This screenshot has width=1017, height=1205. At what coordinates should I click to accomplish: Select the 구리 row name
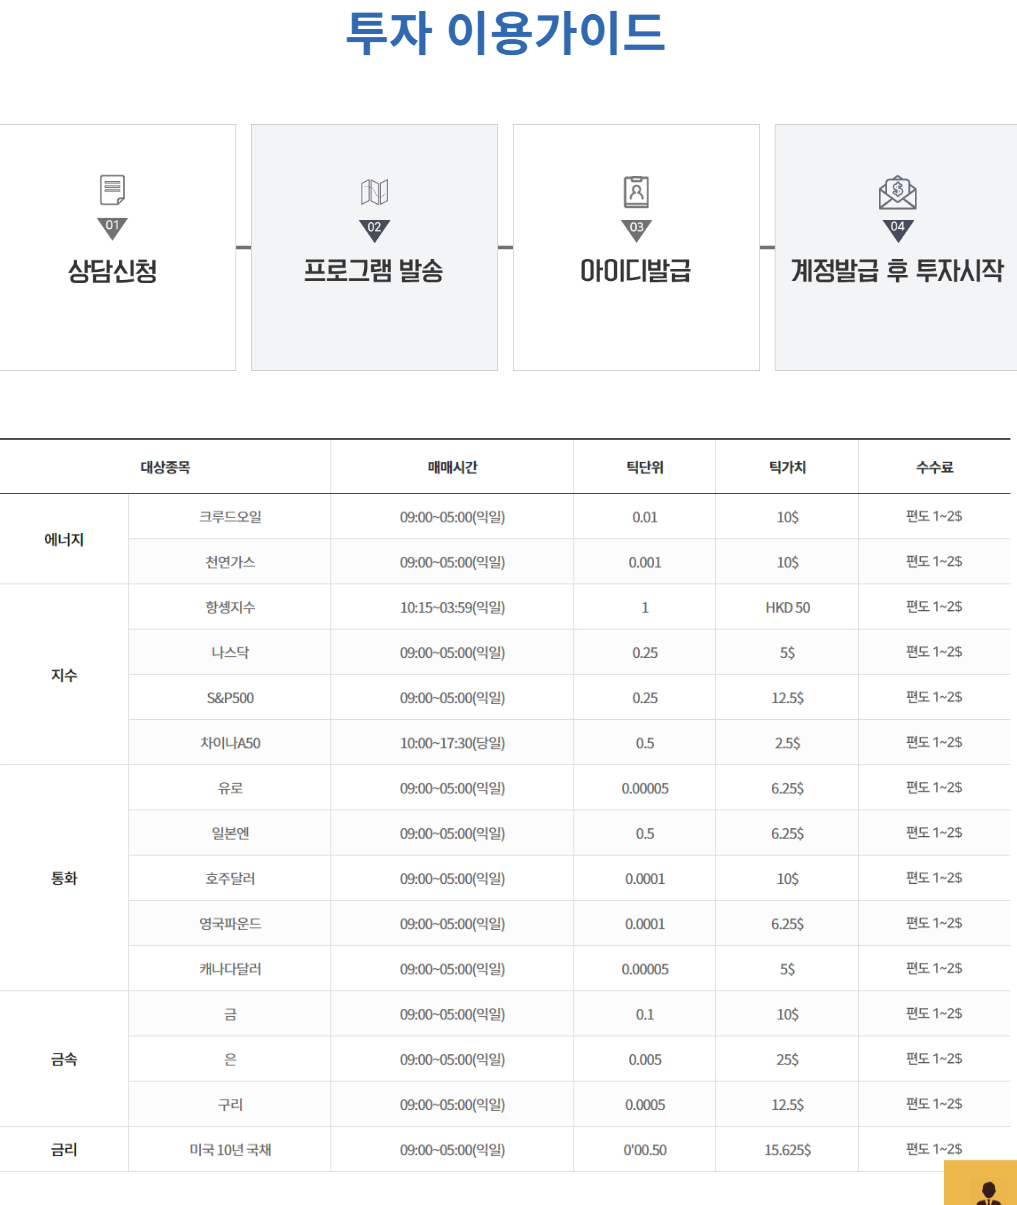click(230, 1105)
